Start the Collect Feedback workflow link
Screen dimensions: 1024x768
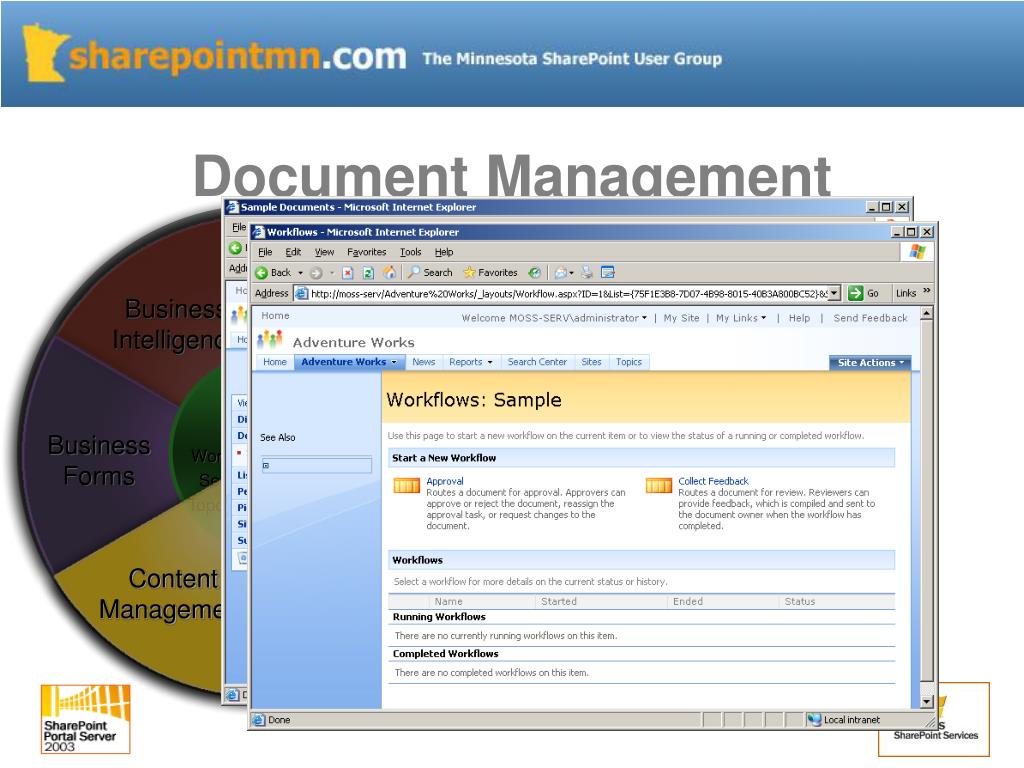coord(713,481)
